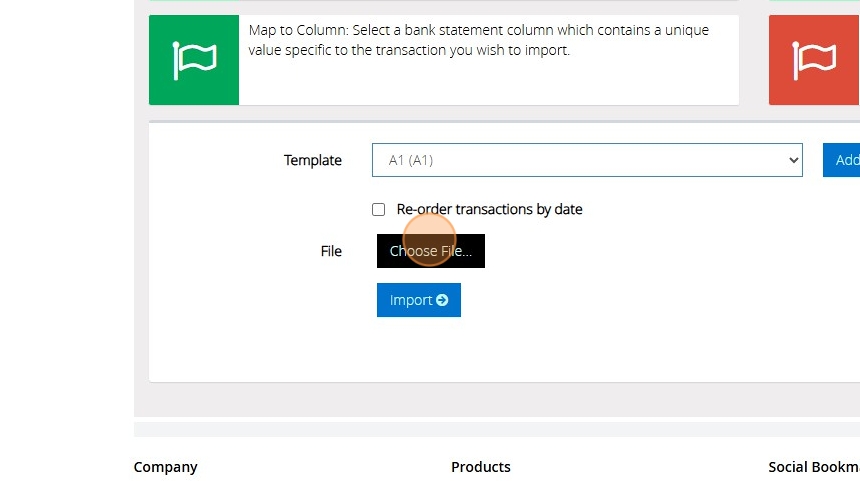Open the Template dropdown list
This screenshot has height=481, width=860.
click(587, 160)
